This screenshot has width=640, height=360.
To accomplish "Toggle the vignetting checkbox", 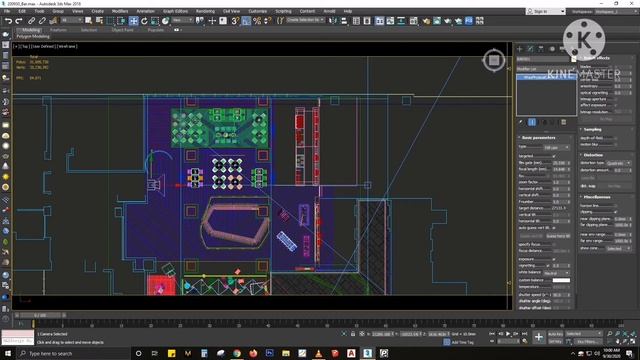I will point(548,266).
